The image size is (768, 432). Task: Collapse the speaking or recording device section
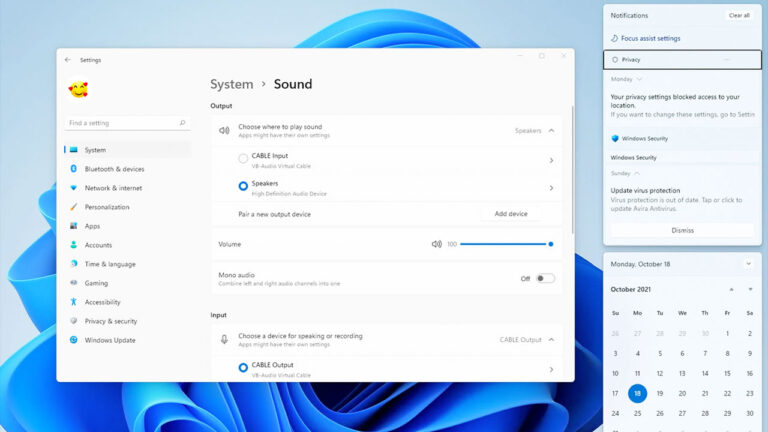552,339
